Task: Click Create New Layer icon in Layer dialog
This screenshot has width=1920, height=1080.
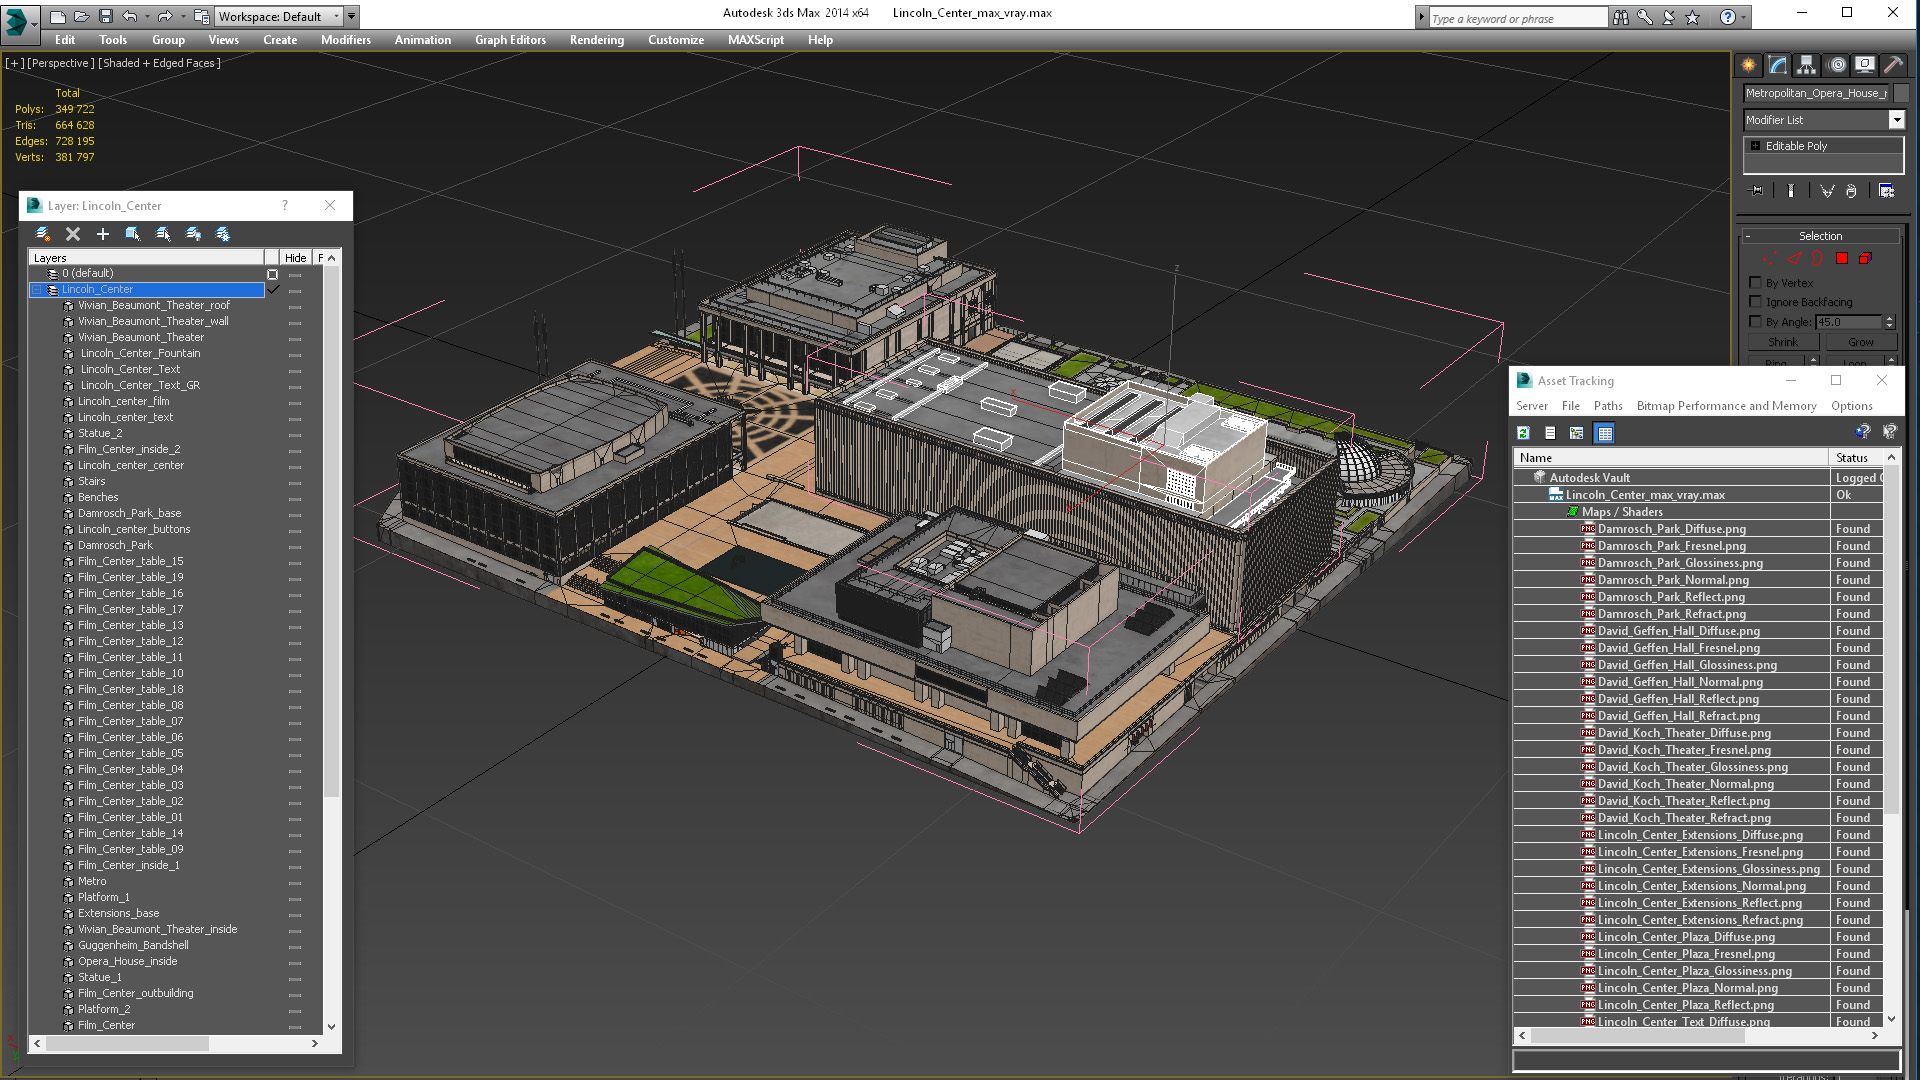Action: (43, 234)
